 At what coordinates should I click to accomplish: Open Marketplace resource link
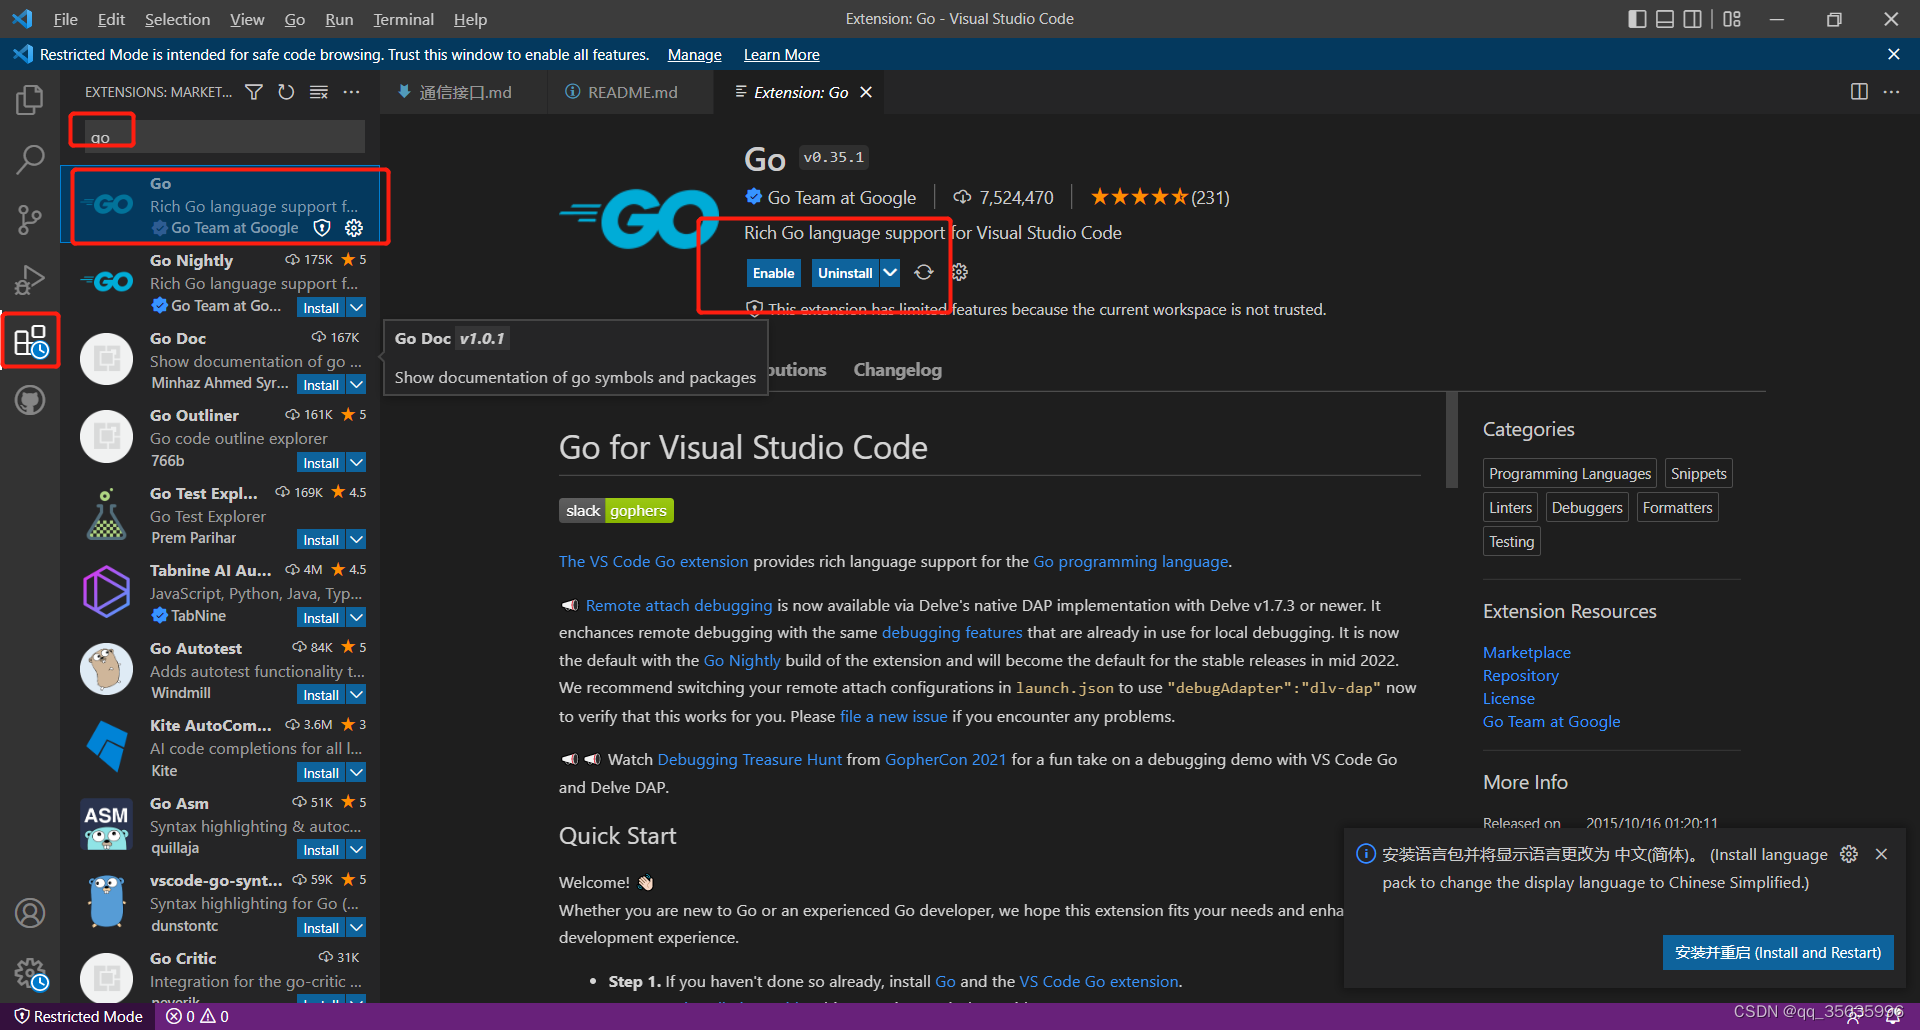(1526, 652)
